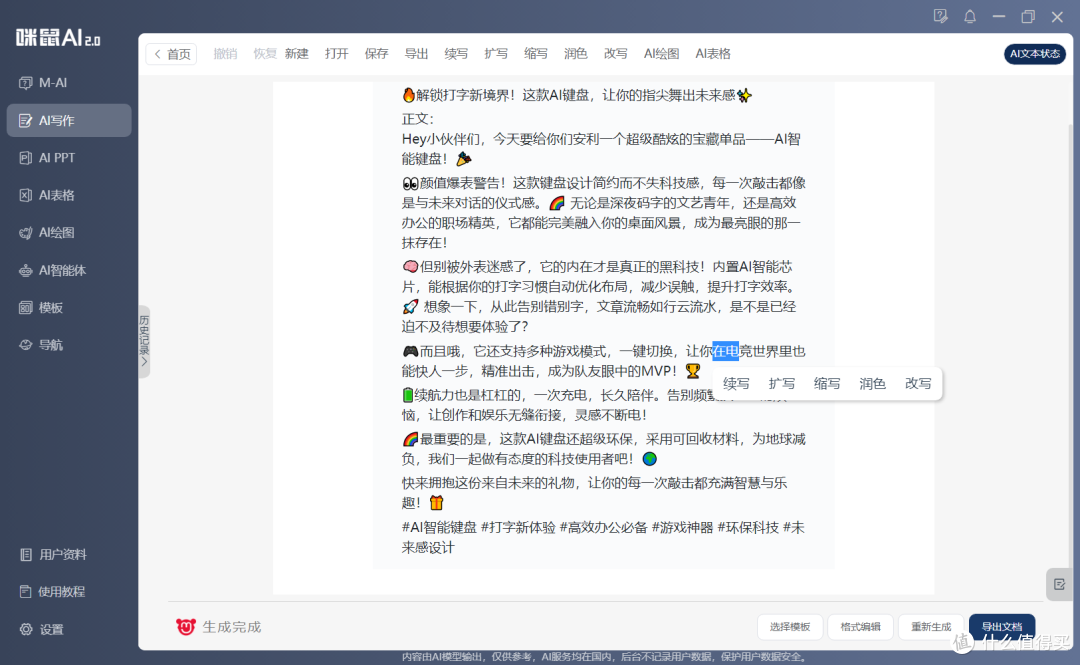This screenshot has width=1080, height=665.
Task: Click the 生成完成 status text
Action: point(231,627)
